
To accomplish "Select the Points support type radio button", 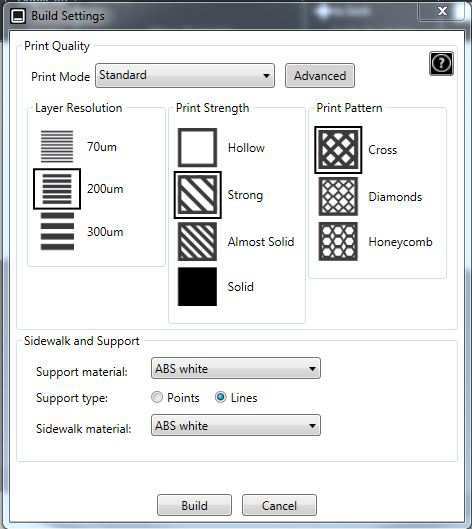I will 157,397.
